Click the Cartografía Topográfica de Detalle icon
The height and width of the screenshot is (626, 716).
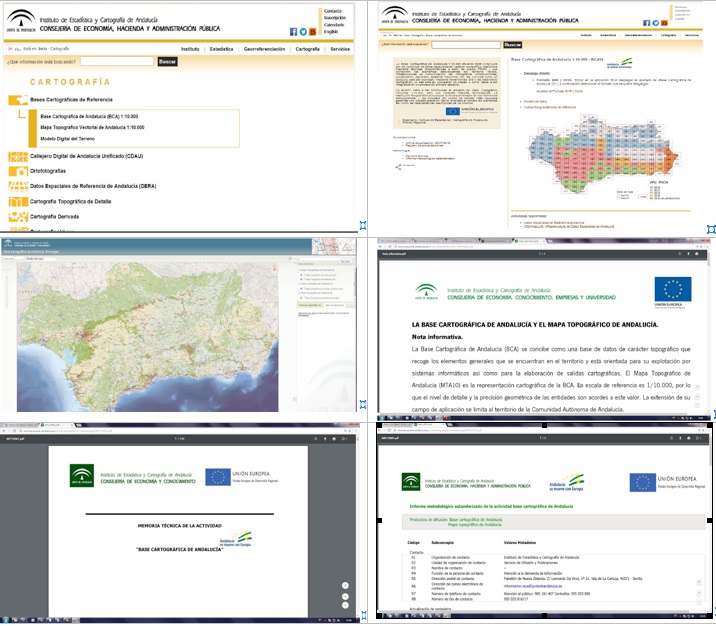click(x=18, y=202)
